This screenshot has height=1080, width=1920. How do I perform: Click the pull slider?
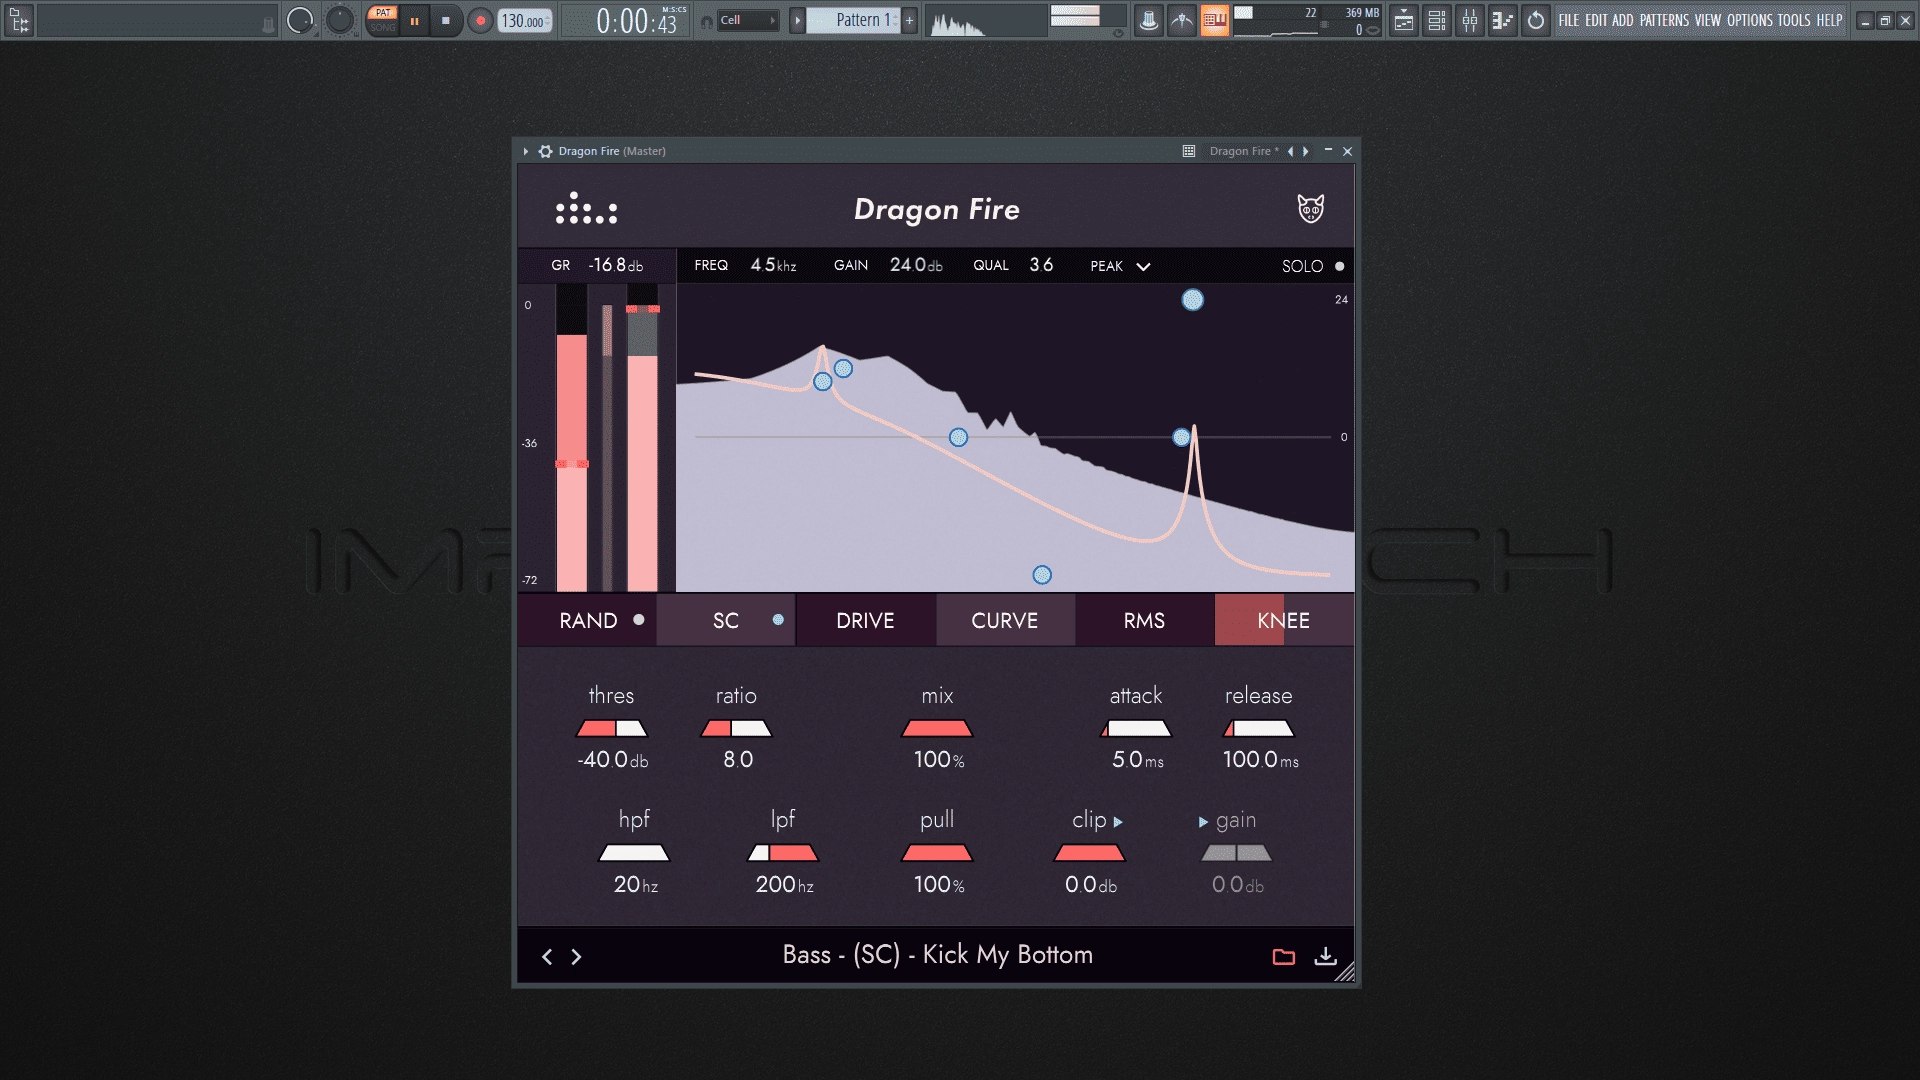[x=937, y=853]
